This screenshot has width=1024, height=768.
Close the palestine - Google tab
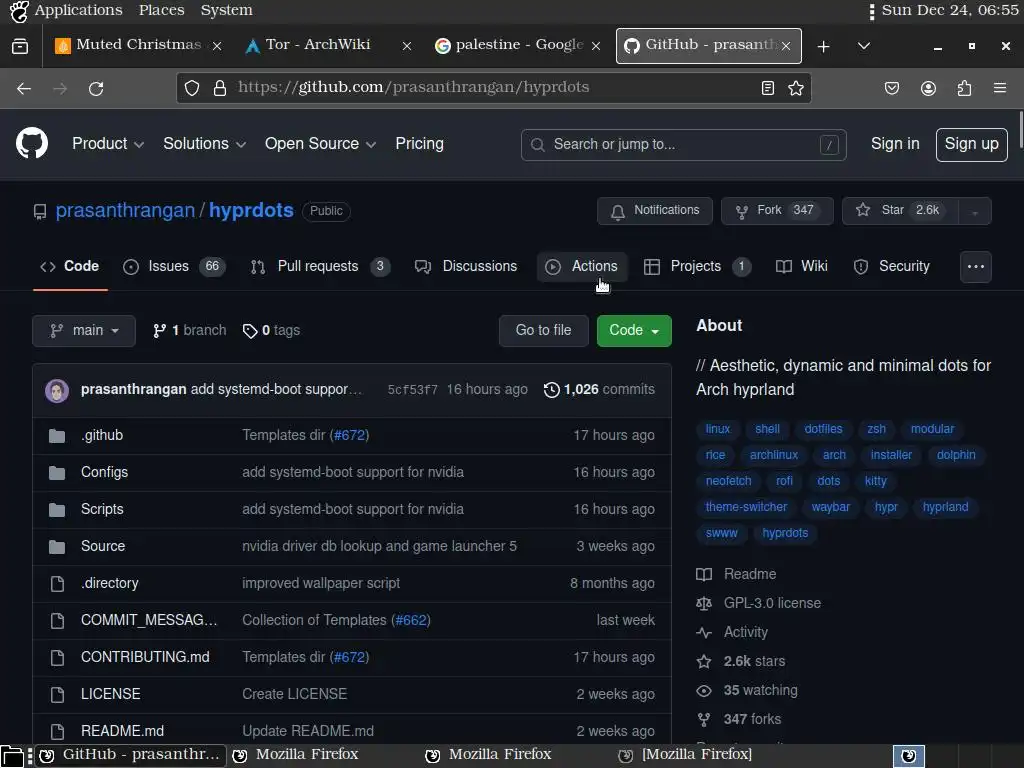[x=596, y=46]
